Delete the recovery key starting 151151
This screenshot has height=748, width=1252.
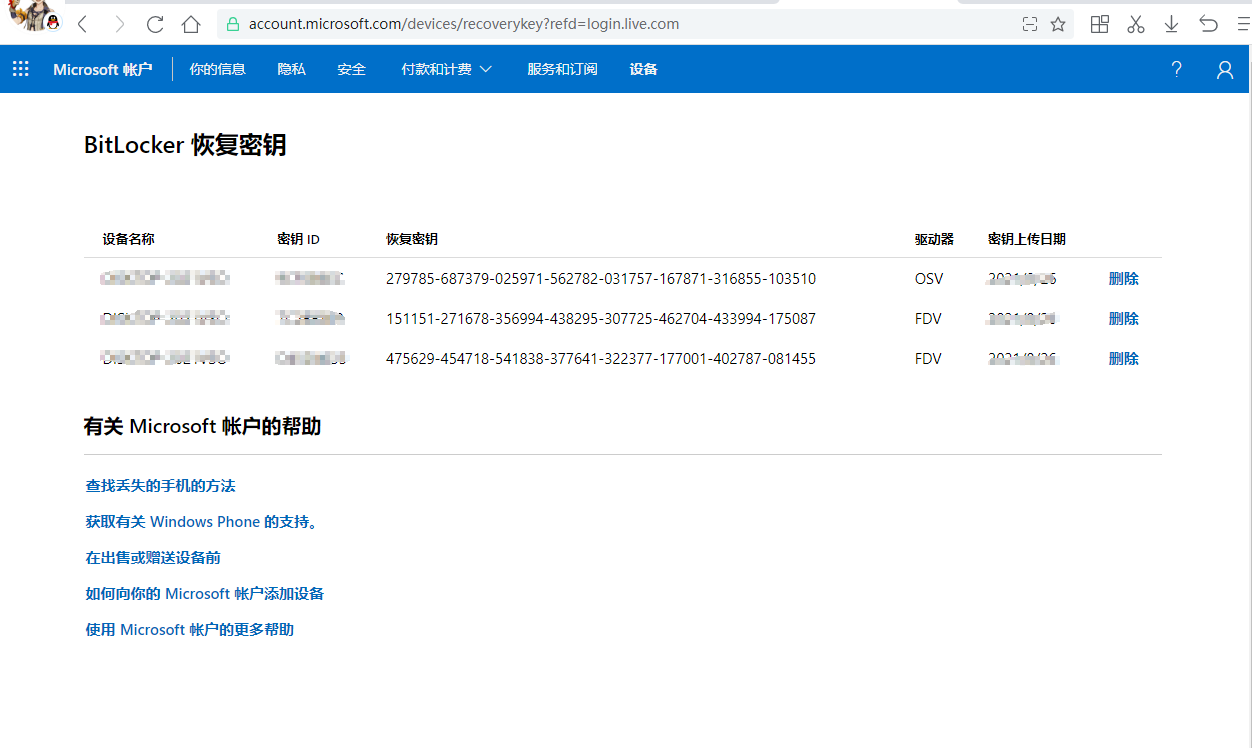click(1124, 319)
